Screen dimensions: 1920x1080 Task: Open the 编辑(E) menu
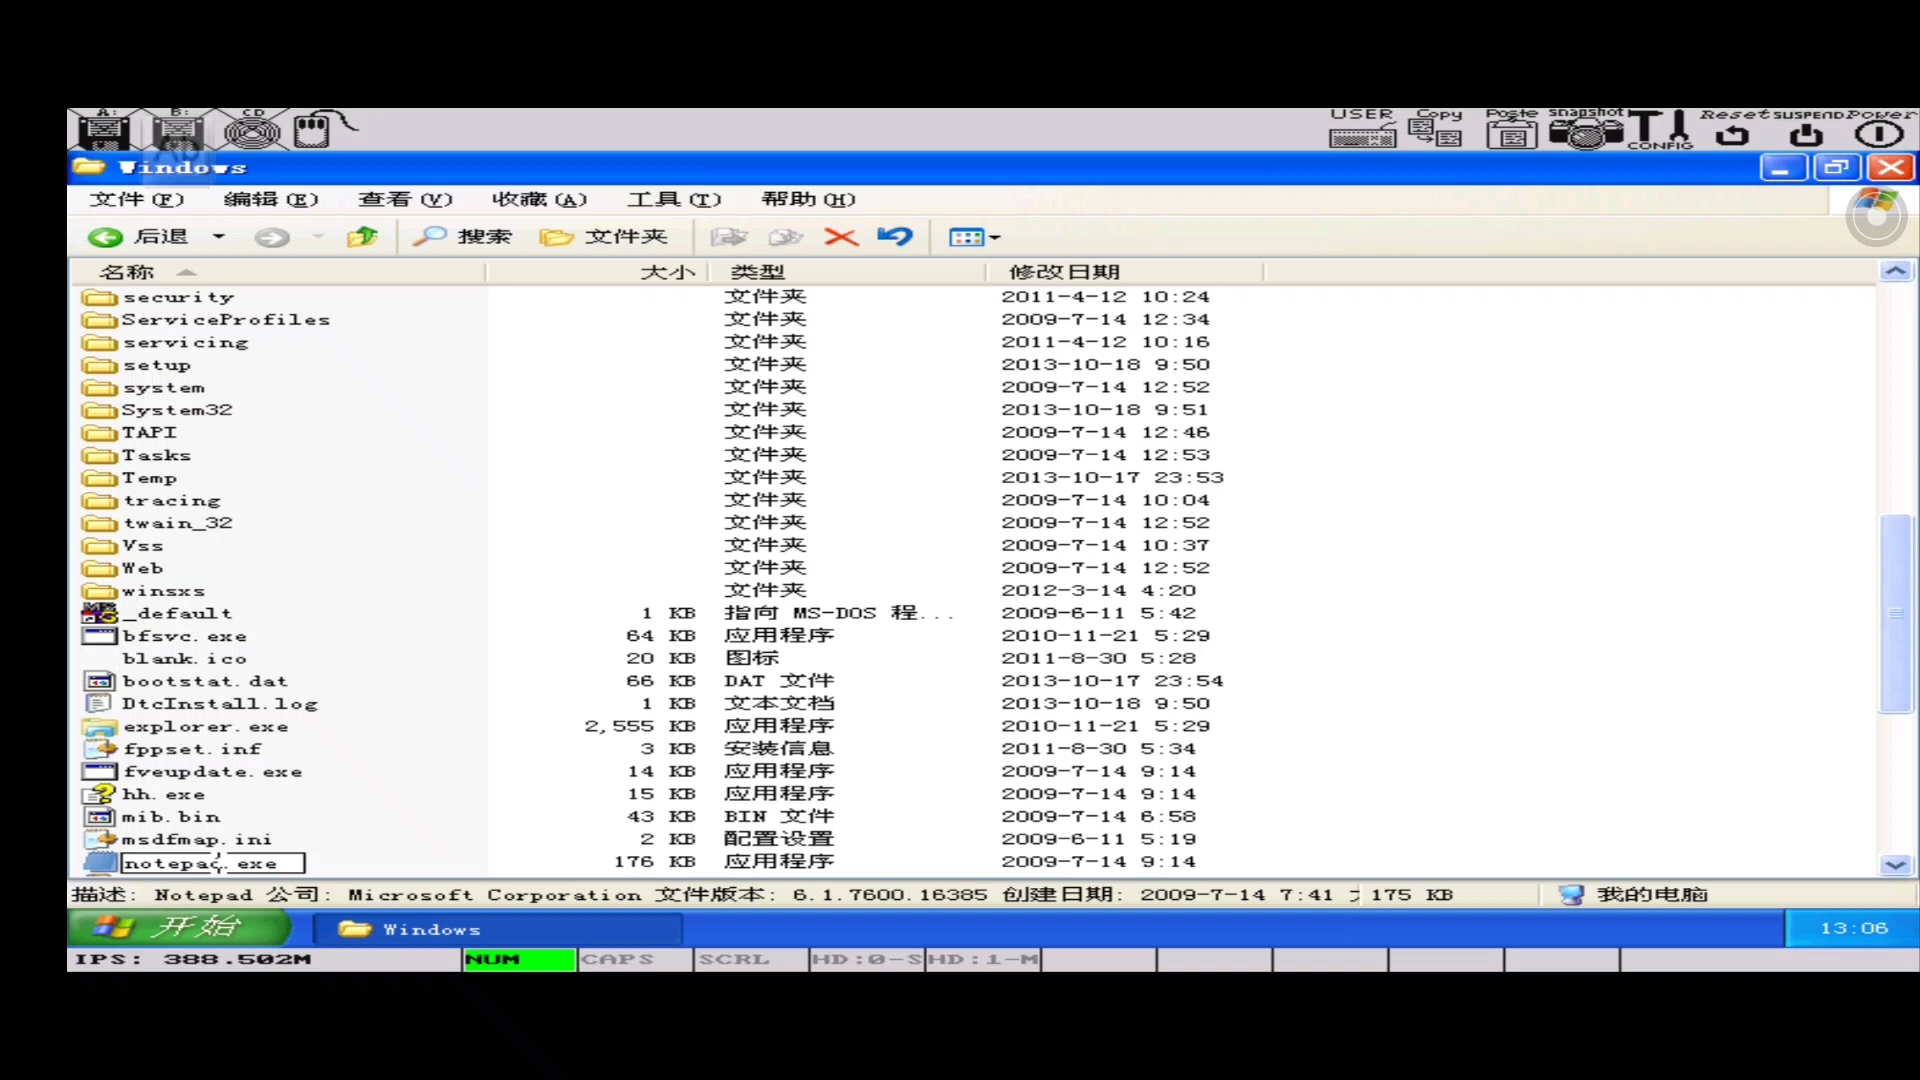(x=271, y=199)
